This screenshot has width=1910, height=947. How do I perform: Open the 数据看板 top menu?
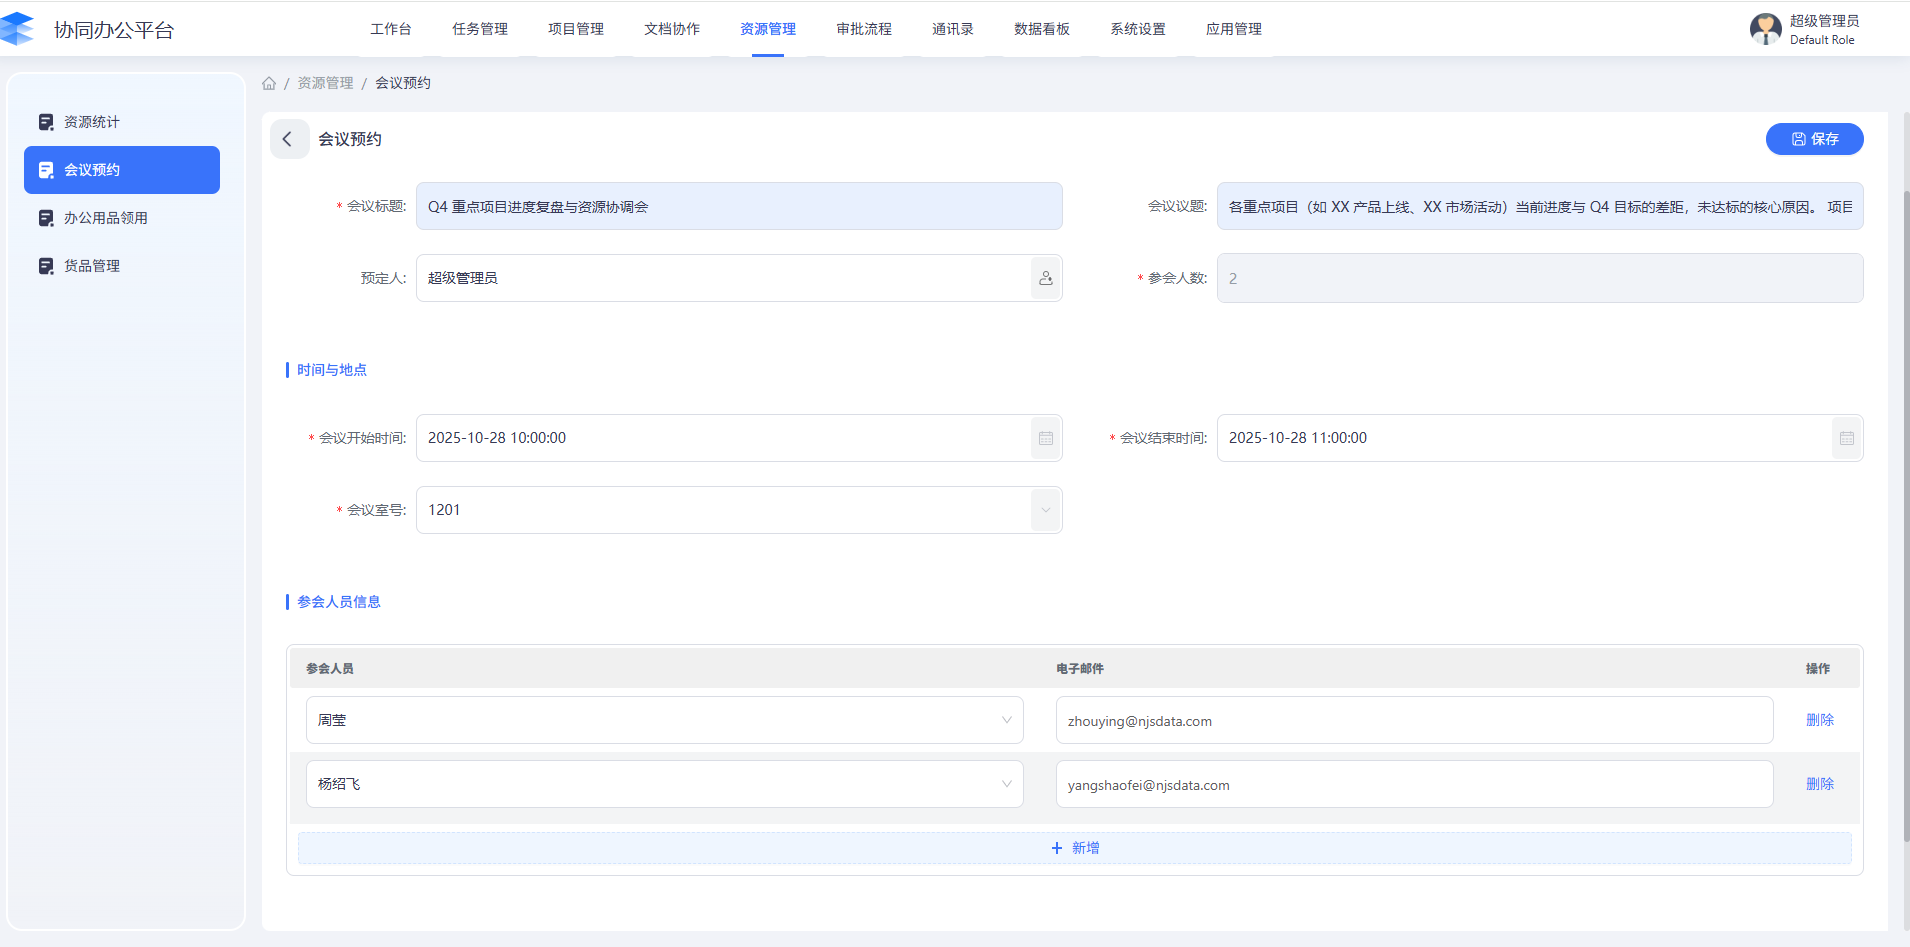pos(1041,29)
